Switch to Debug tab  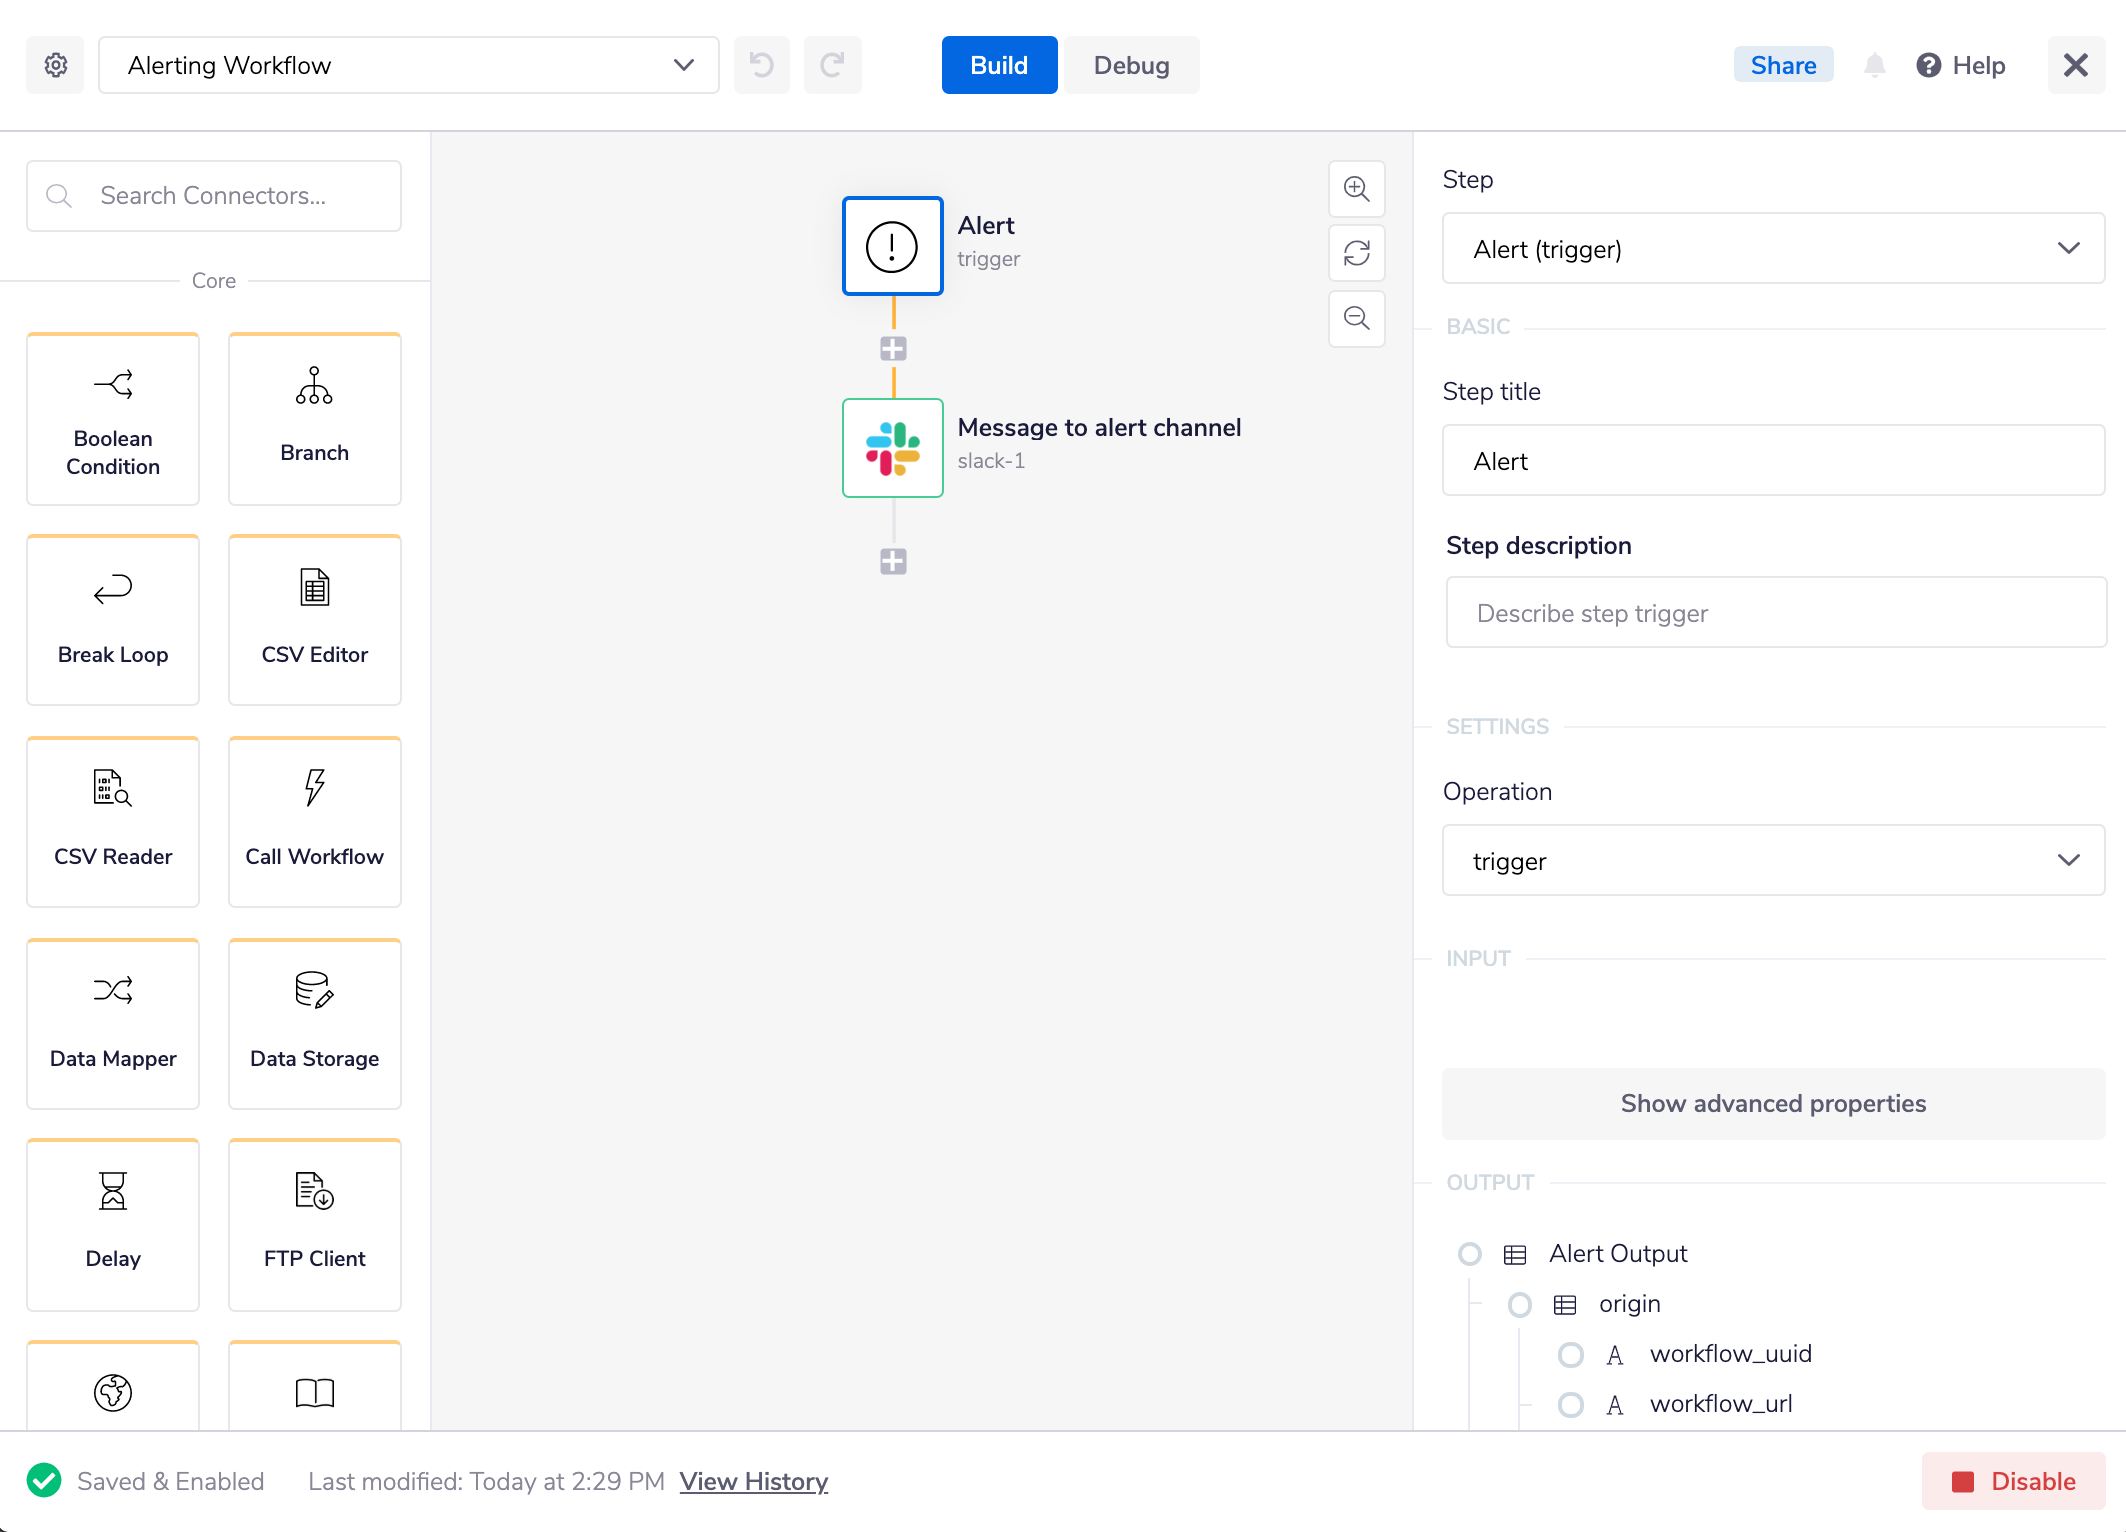click(x=1131, y=66)
